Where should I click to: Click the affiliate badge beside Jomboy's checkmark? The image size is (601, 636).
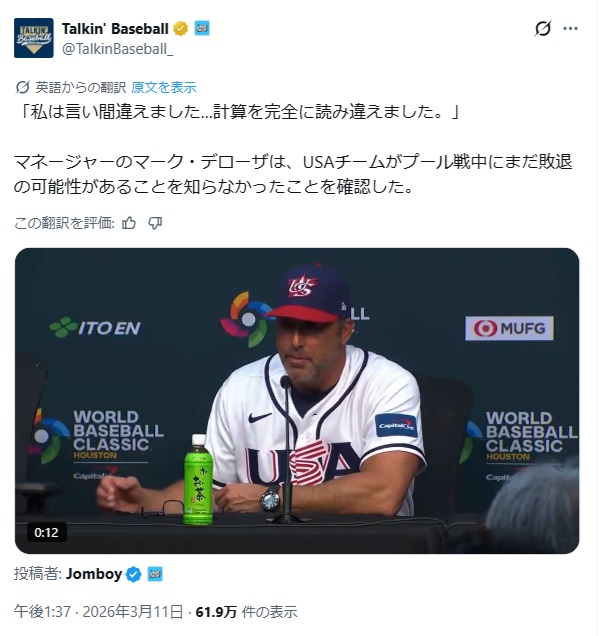(x=156, y=576)
